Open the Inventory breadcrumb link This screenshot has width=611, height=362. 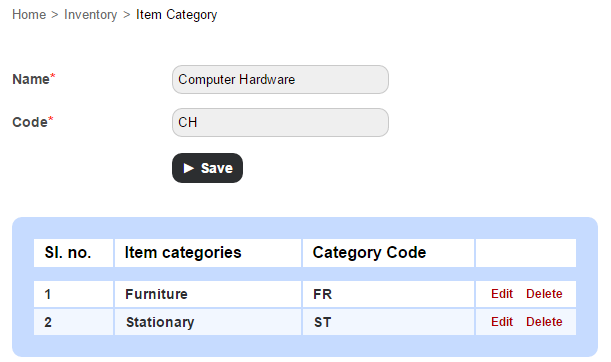tap(90, 15)
